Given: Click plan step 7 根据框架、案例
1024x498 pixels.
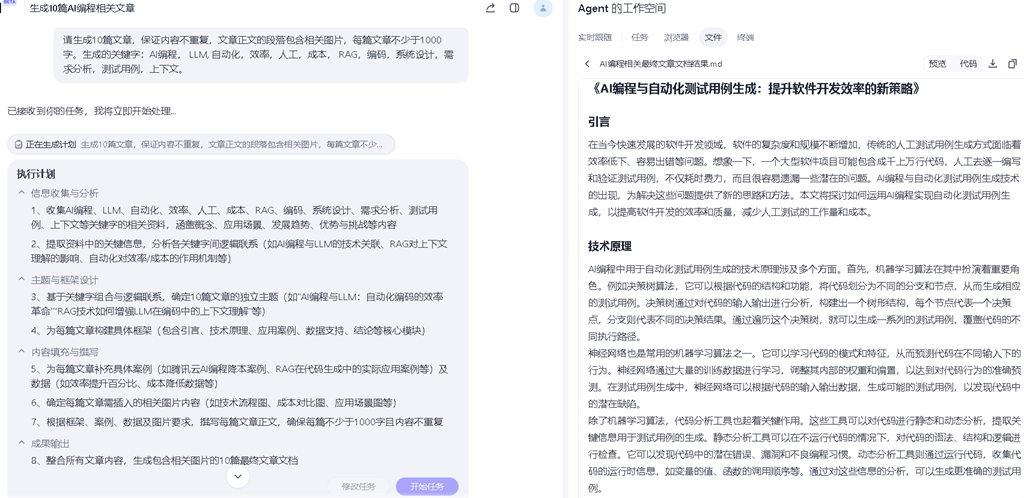Looking at the screenshot, I should (x=237, y=422).
